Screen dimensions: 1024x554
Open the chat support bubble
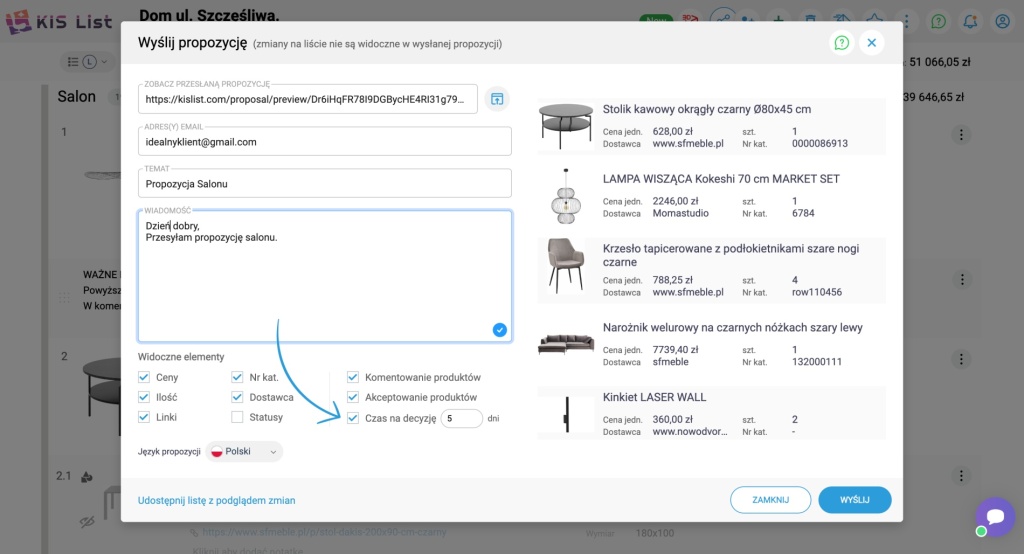995,517
